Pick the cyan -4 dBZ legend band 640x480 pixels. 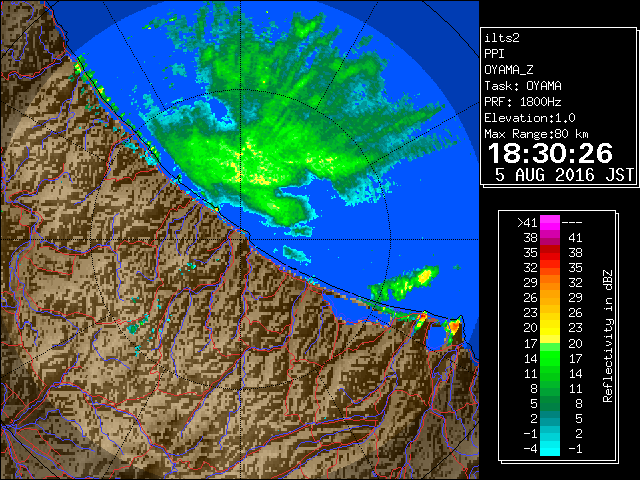tap(550, 448)
